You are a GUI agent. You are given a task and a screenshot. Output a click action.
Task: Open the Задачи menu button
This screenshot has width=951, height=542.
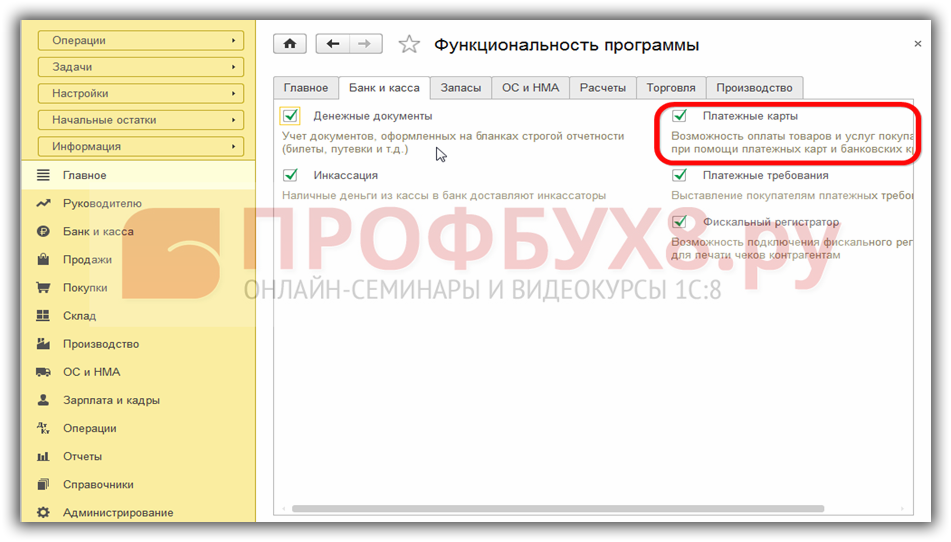(141, 67)
